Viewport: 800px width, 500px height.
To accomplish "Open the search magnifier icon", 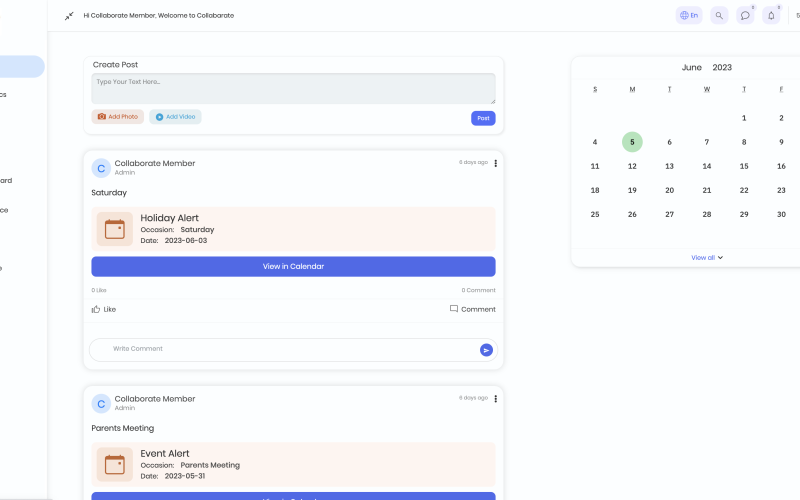I will [x=718, y=16].
